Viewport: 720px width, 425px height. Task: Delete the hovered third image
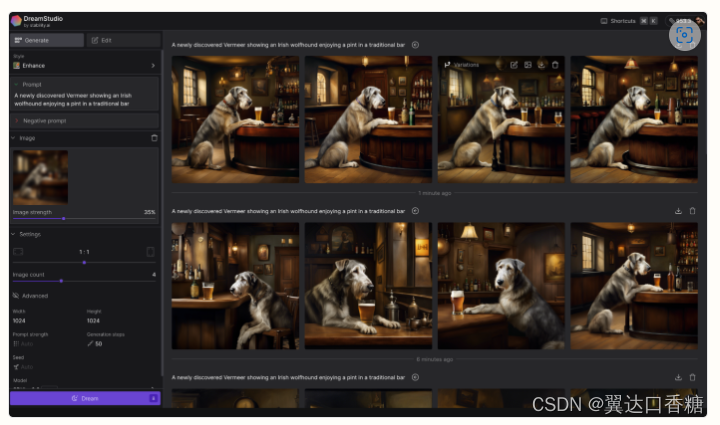(555, 65)
